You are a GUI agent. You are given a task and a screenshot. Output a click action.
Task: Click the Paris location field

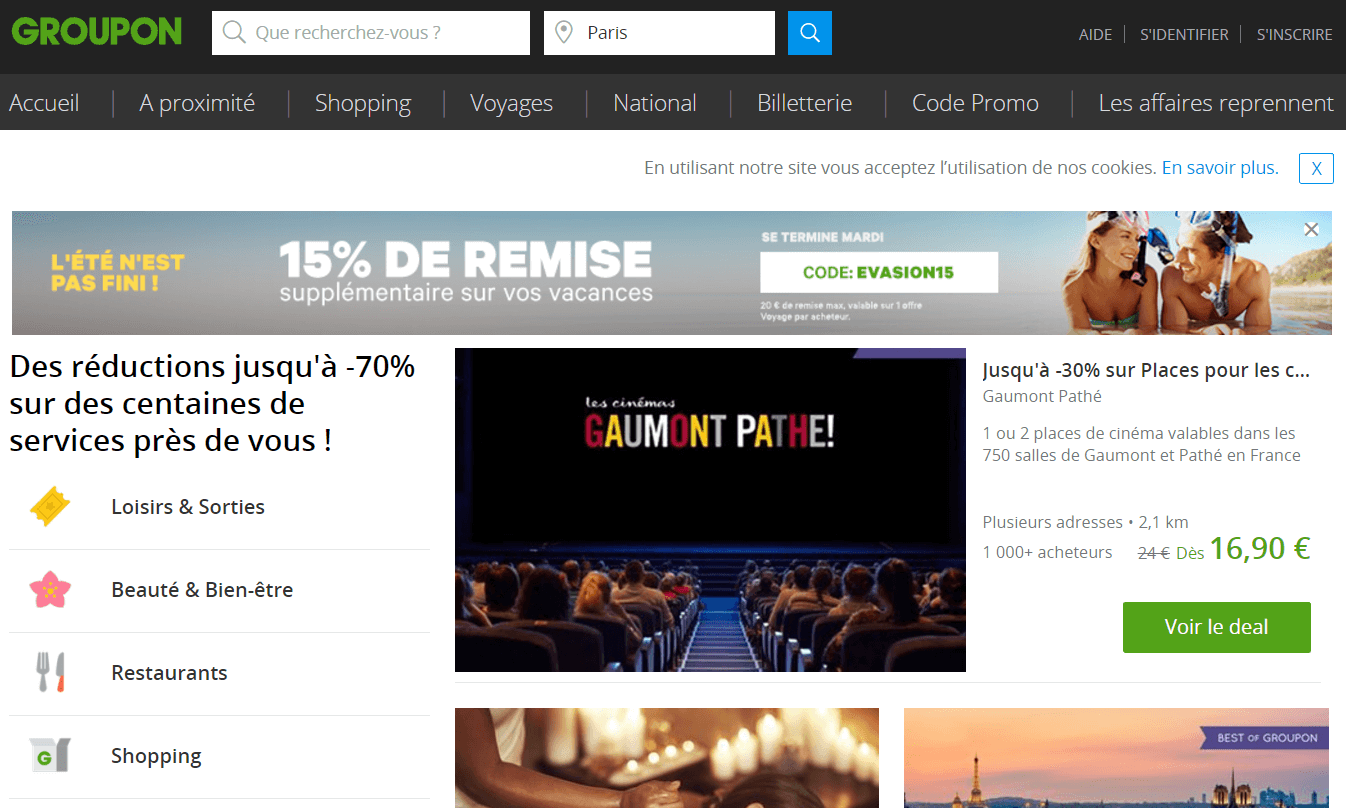click(x=659, y=33)
